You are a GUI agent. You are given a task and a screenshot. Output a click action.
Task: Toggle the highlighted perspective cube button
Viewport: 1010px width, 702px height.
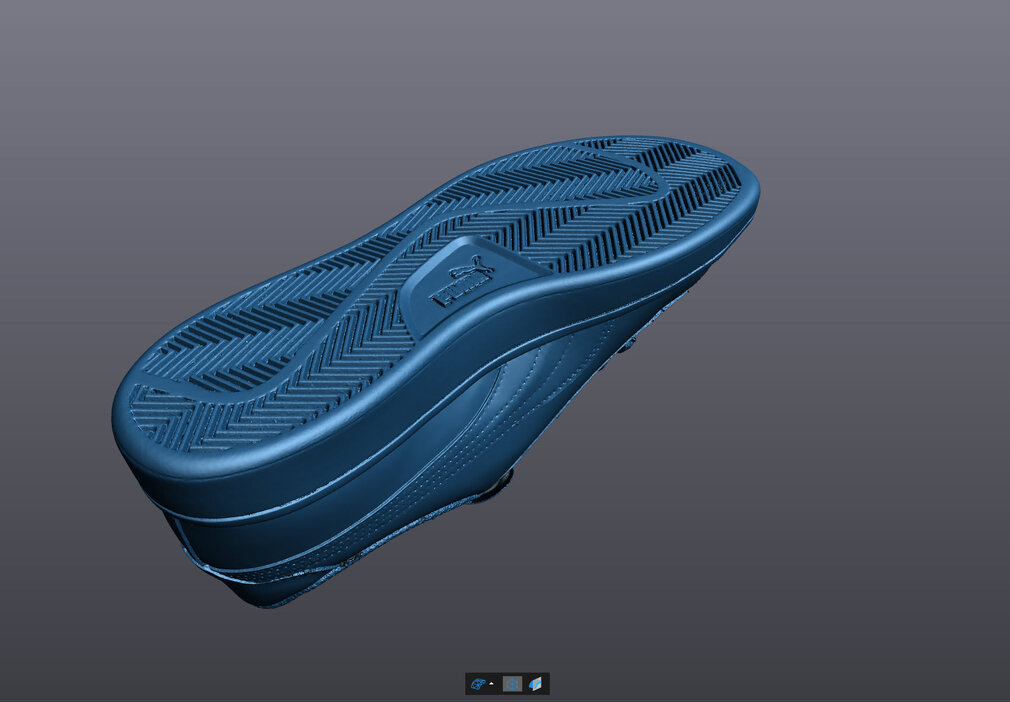pyautogui.click(x=512, y=684)
